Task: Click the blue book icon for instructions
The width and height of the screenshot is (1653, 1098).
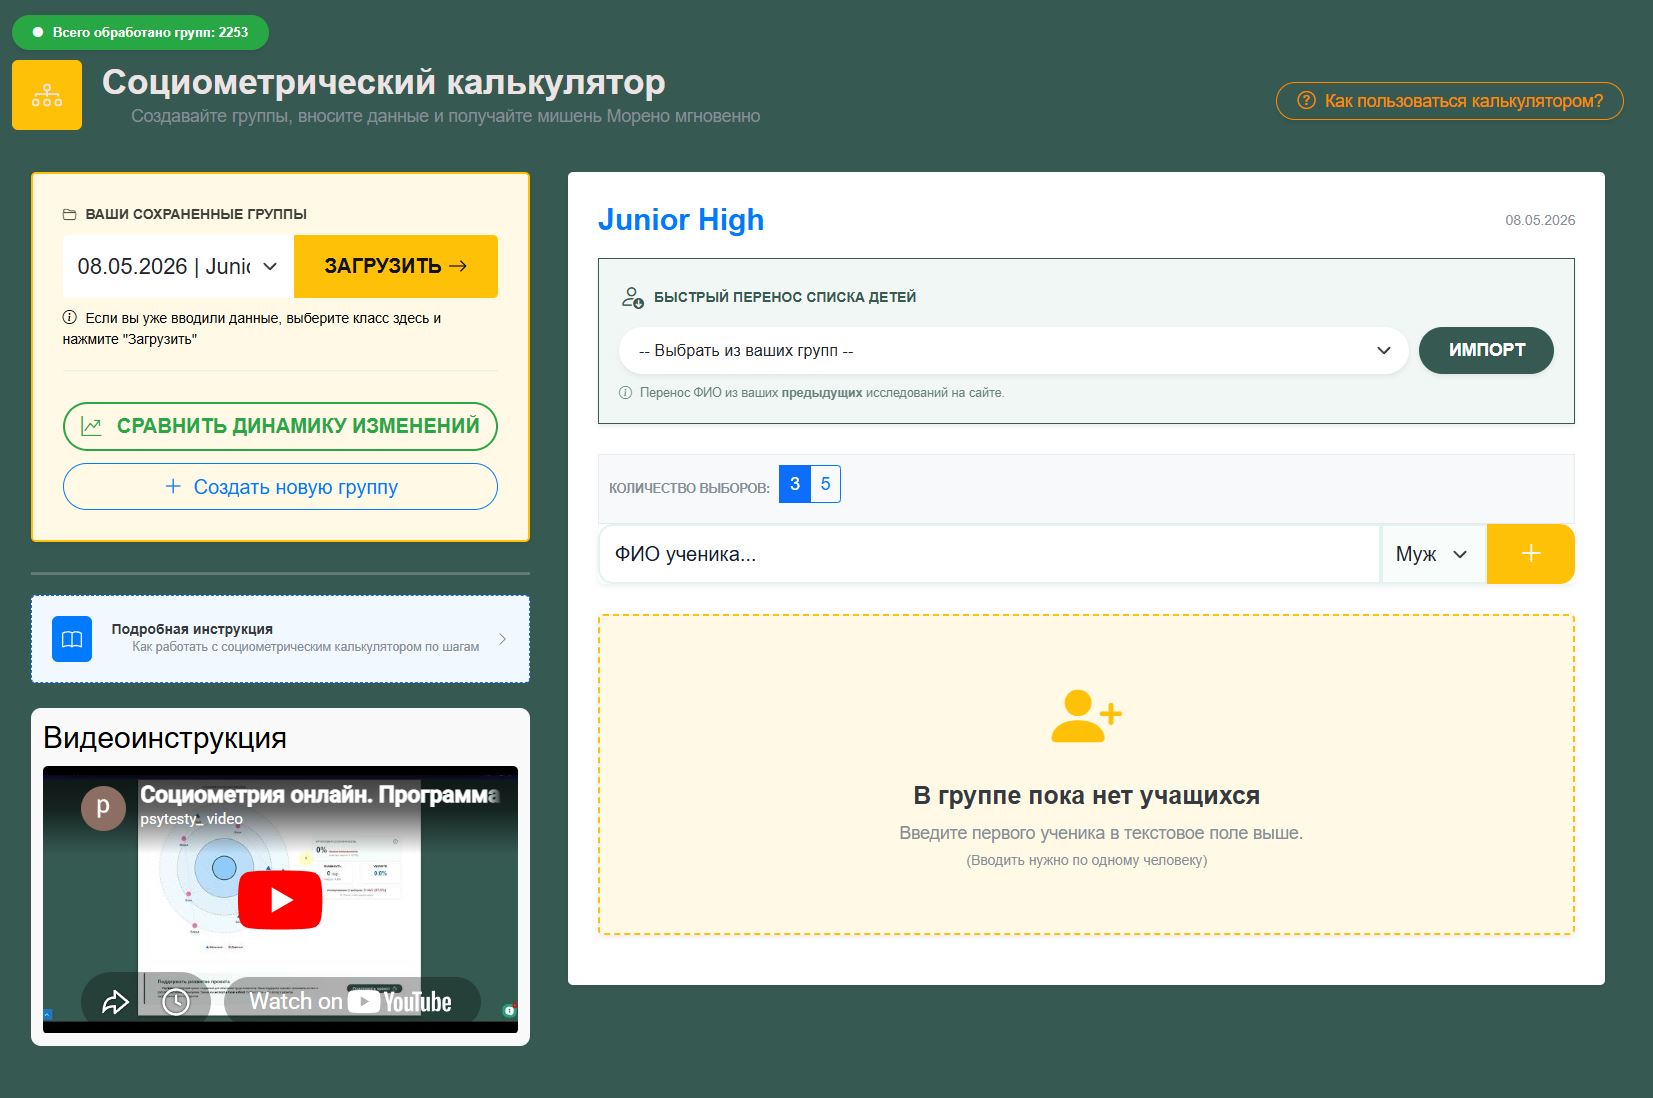Action: click(72, 639)
